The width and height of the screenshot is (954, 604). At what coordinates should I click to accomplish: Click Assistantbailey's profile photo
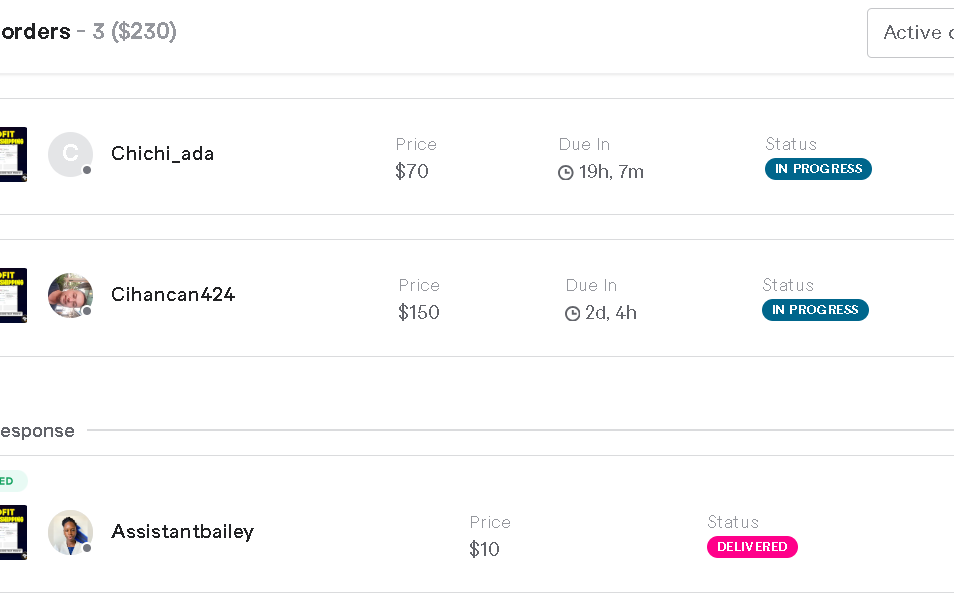pyautogui.click(x=70, y=532)
